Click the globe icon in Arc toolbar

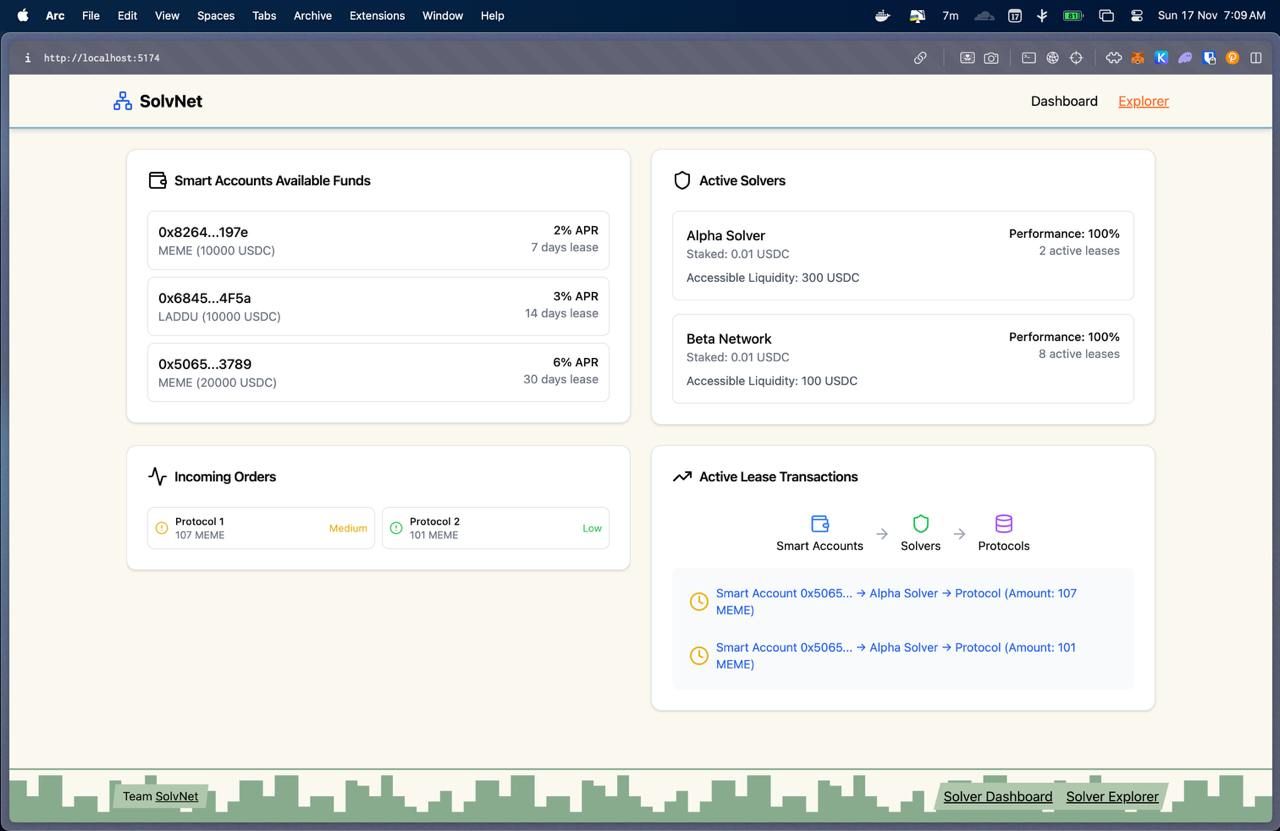[x=1052, y=58]
